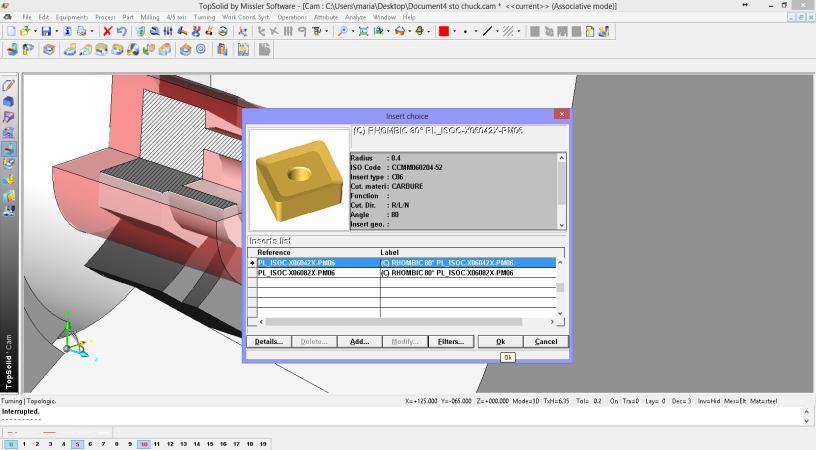Image resolution: width=816 pixels, height=450 pixels.
Task: Click the Save floppy disk icon
Action: coord(46,32)
